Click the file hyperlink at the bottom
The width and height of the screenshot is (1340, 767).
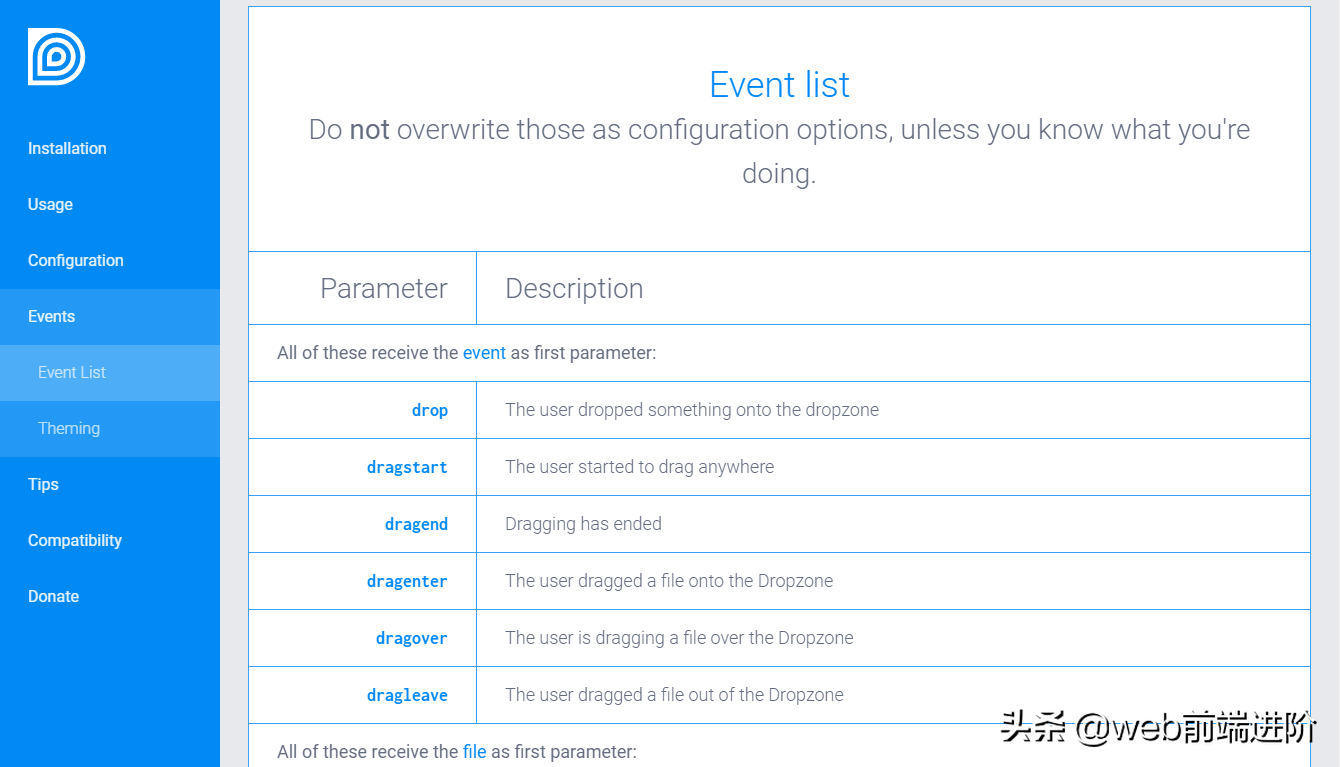[474, 751]
